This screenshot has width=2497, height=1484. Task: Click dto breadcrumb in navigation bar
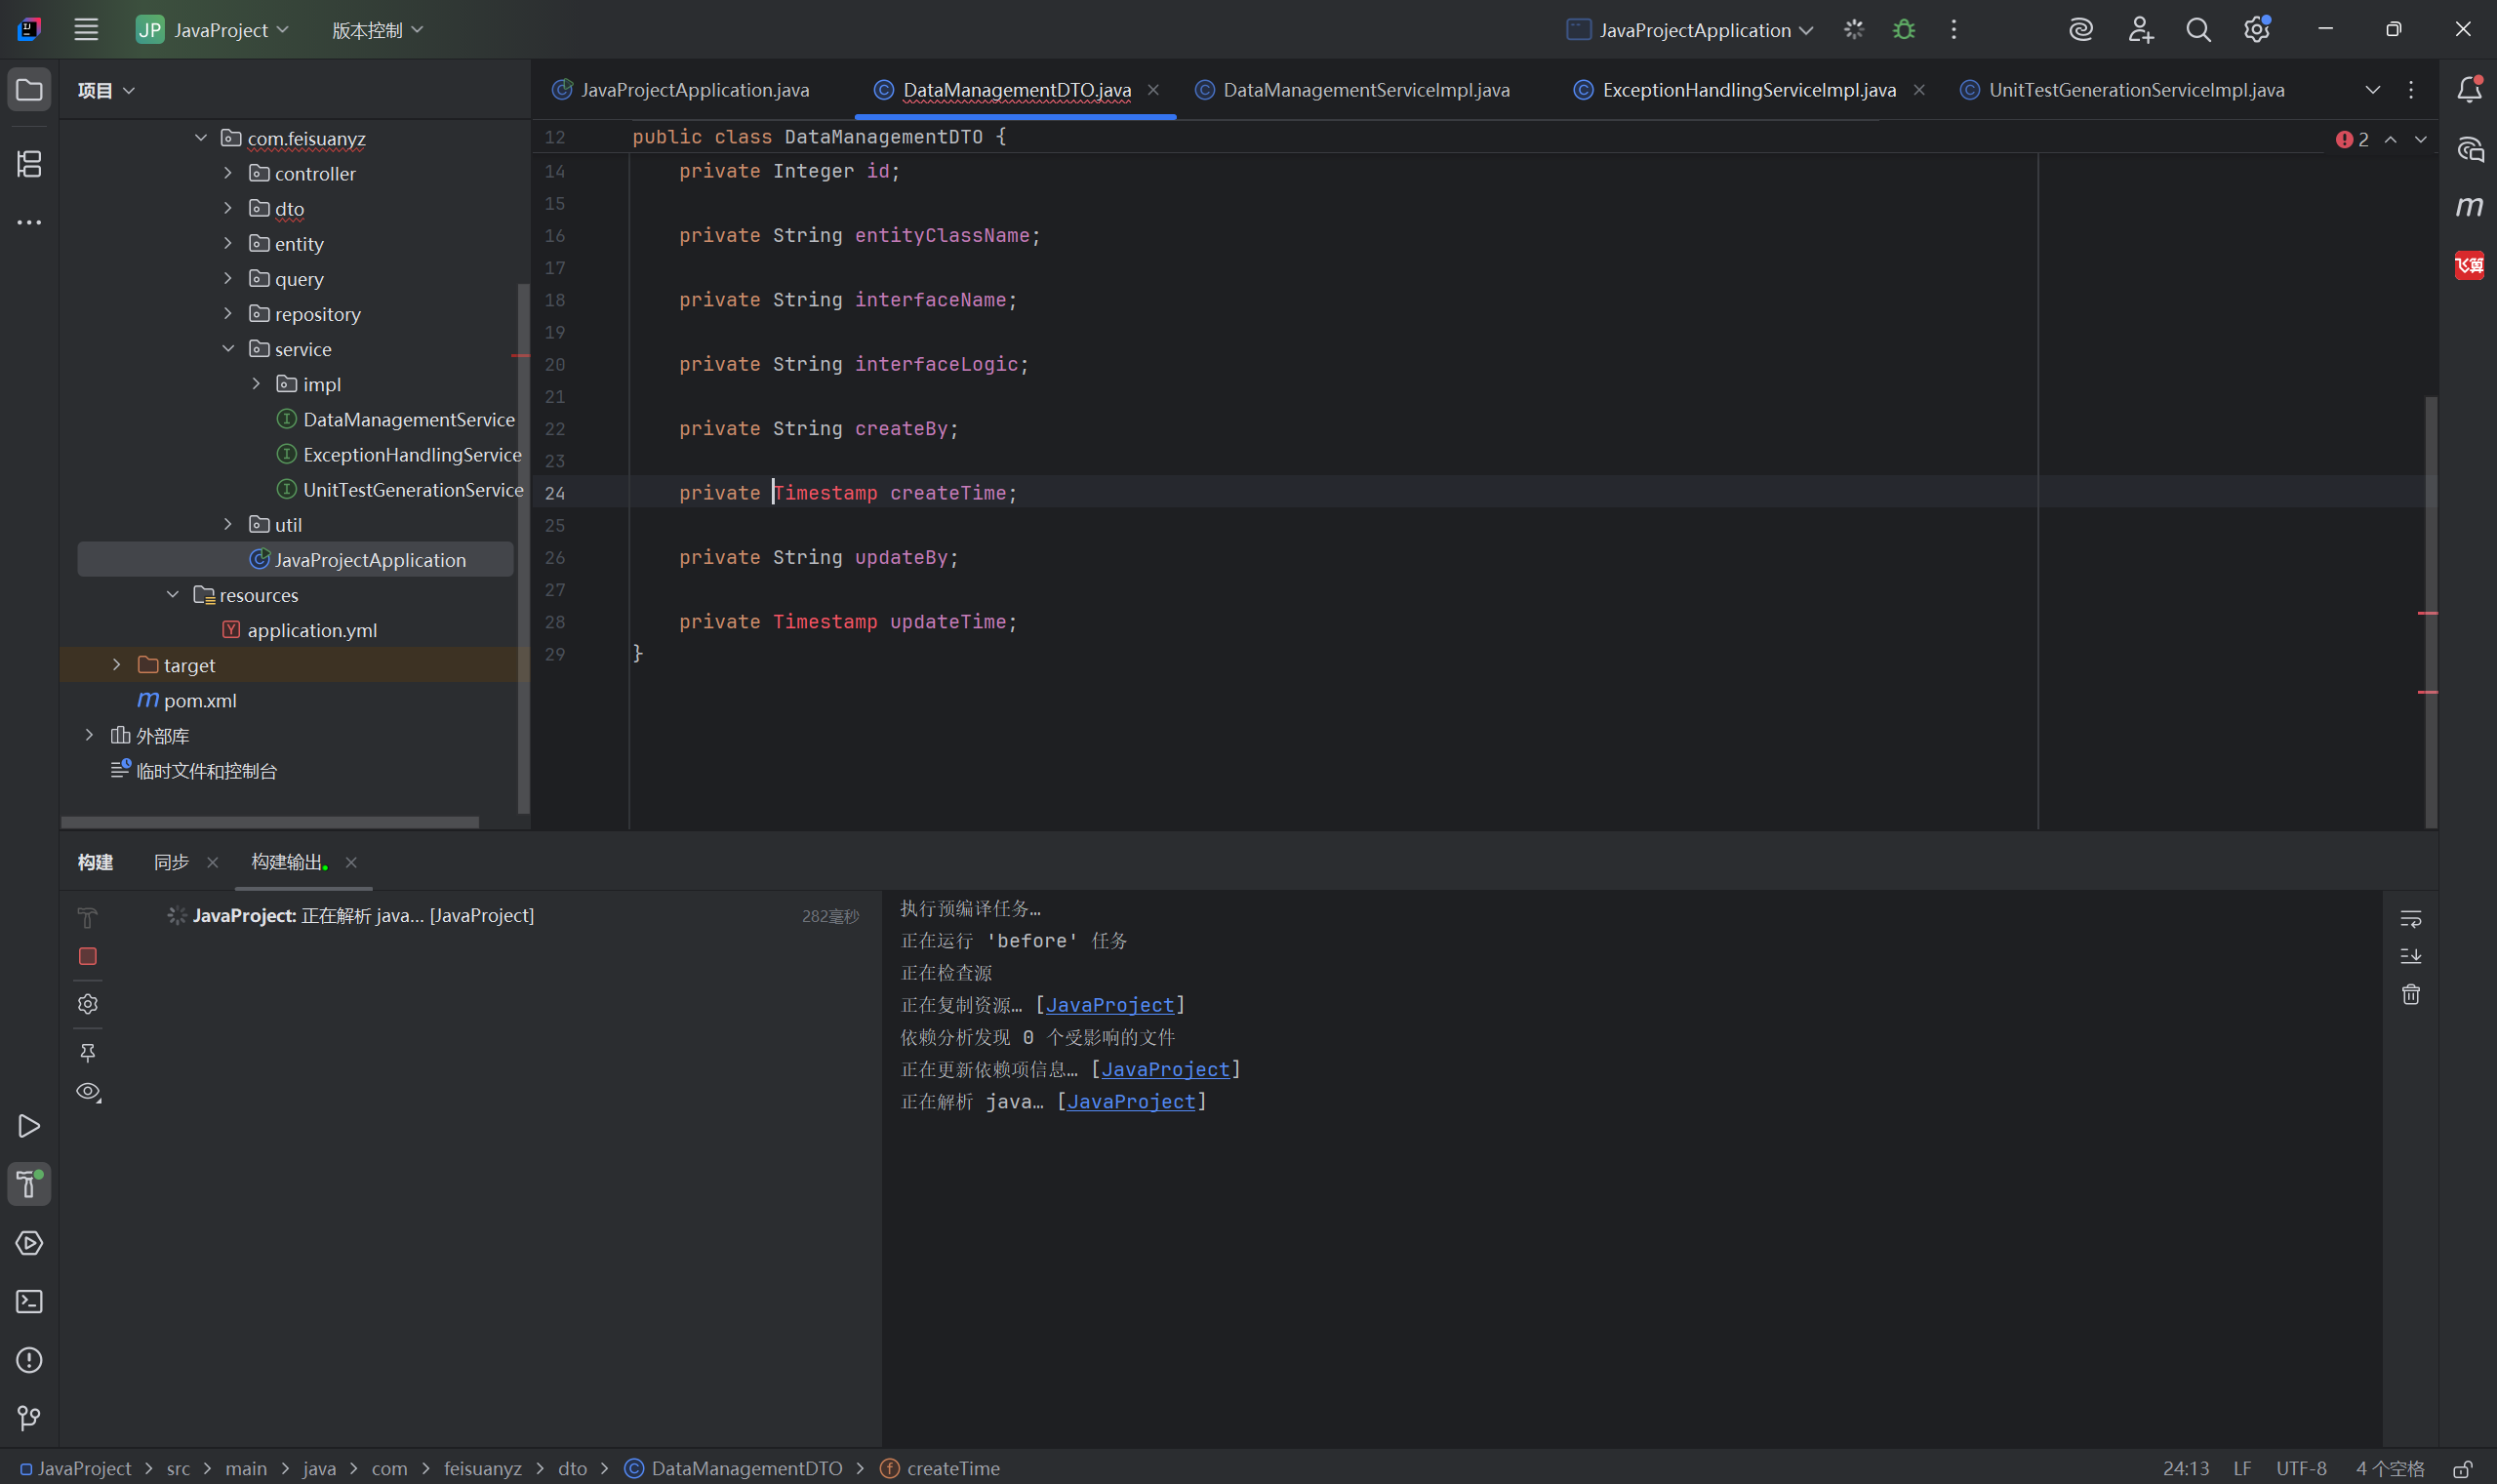click(572, 1468)
